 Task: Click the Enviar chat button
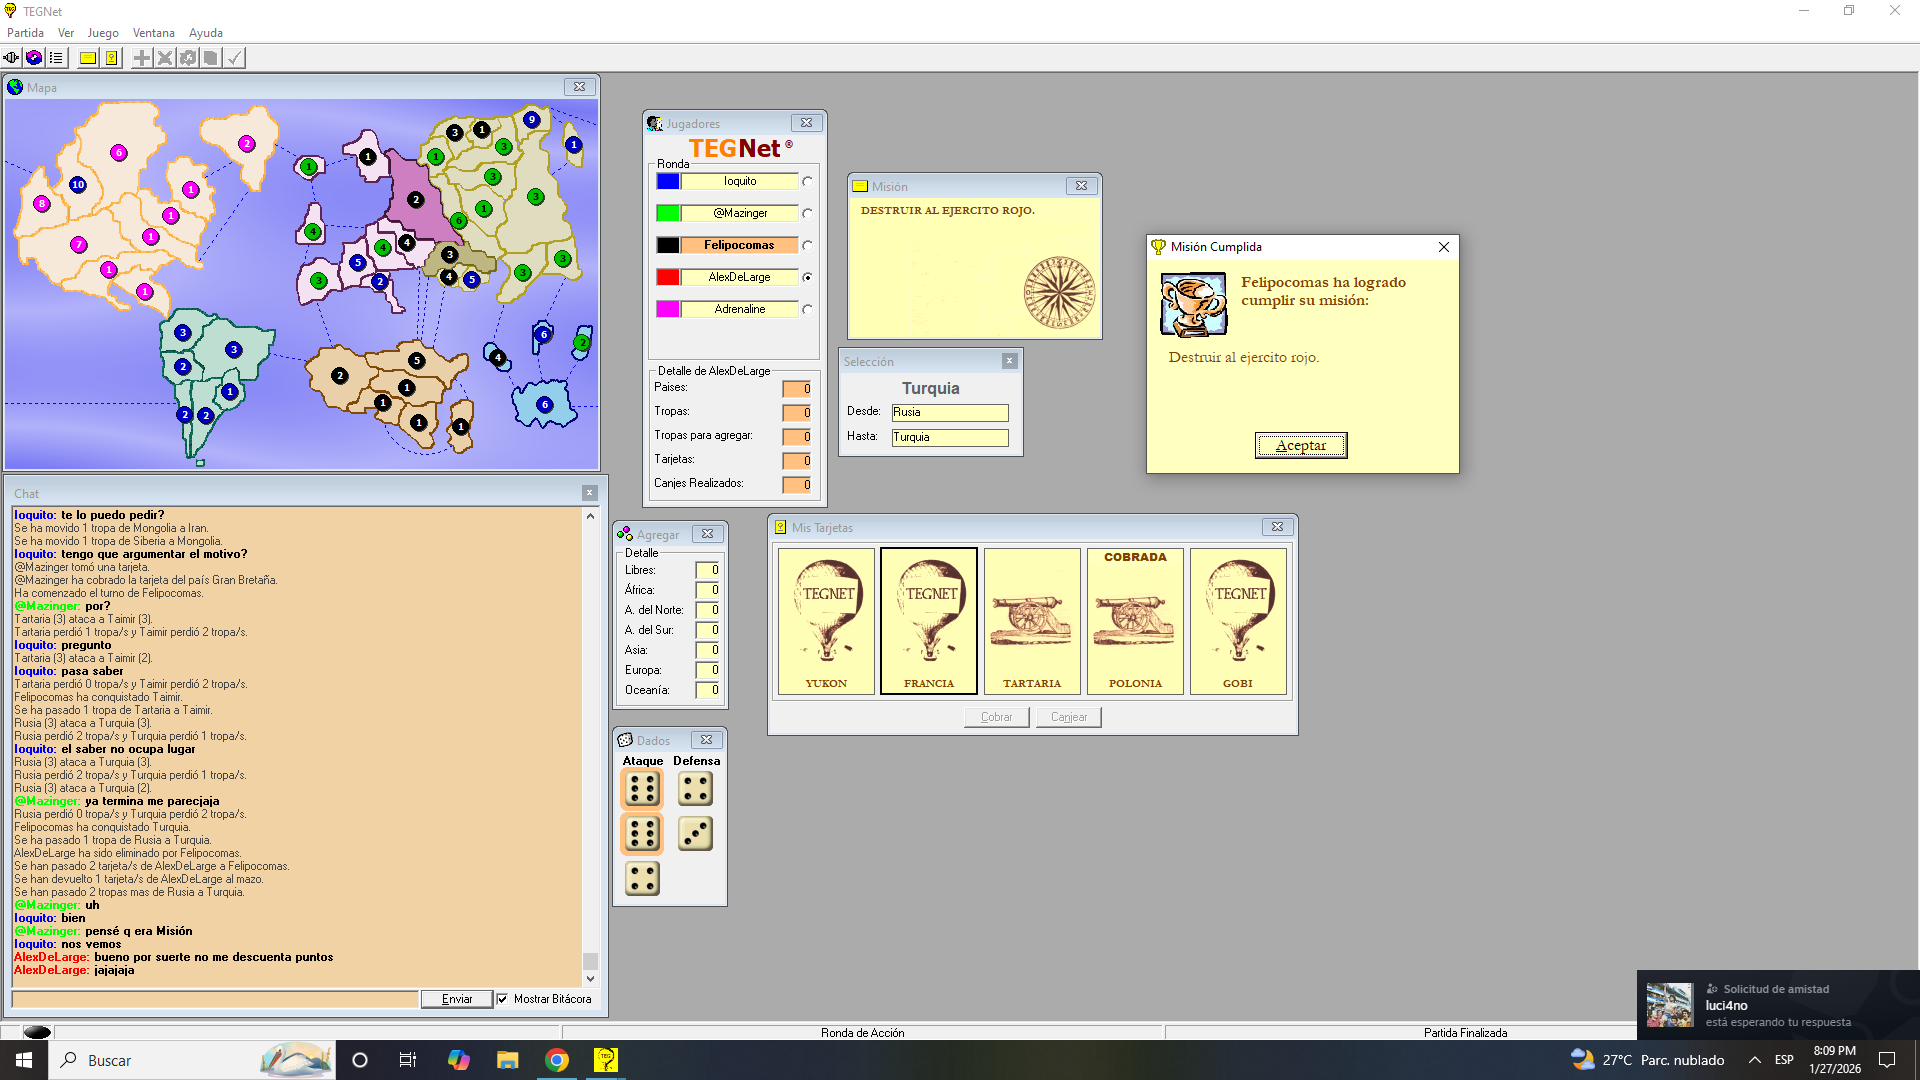click(x=456, y=999)
